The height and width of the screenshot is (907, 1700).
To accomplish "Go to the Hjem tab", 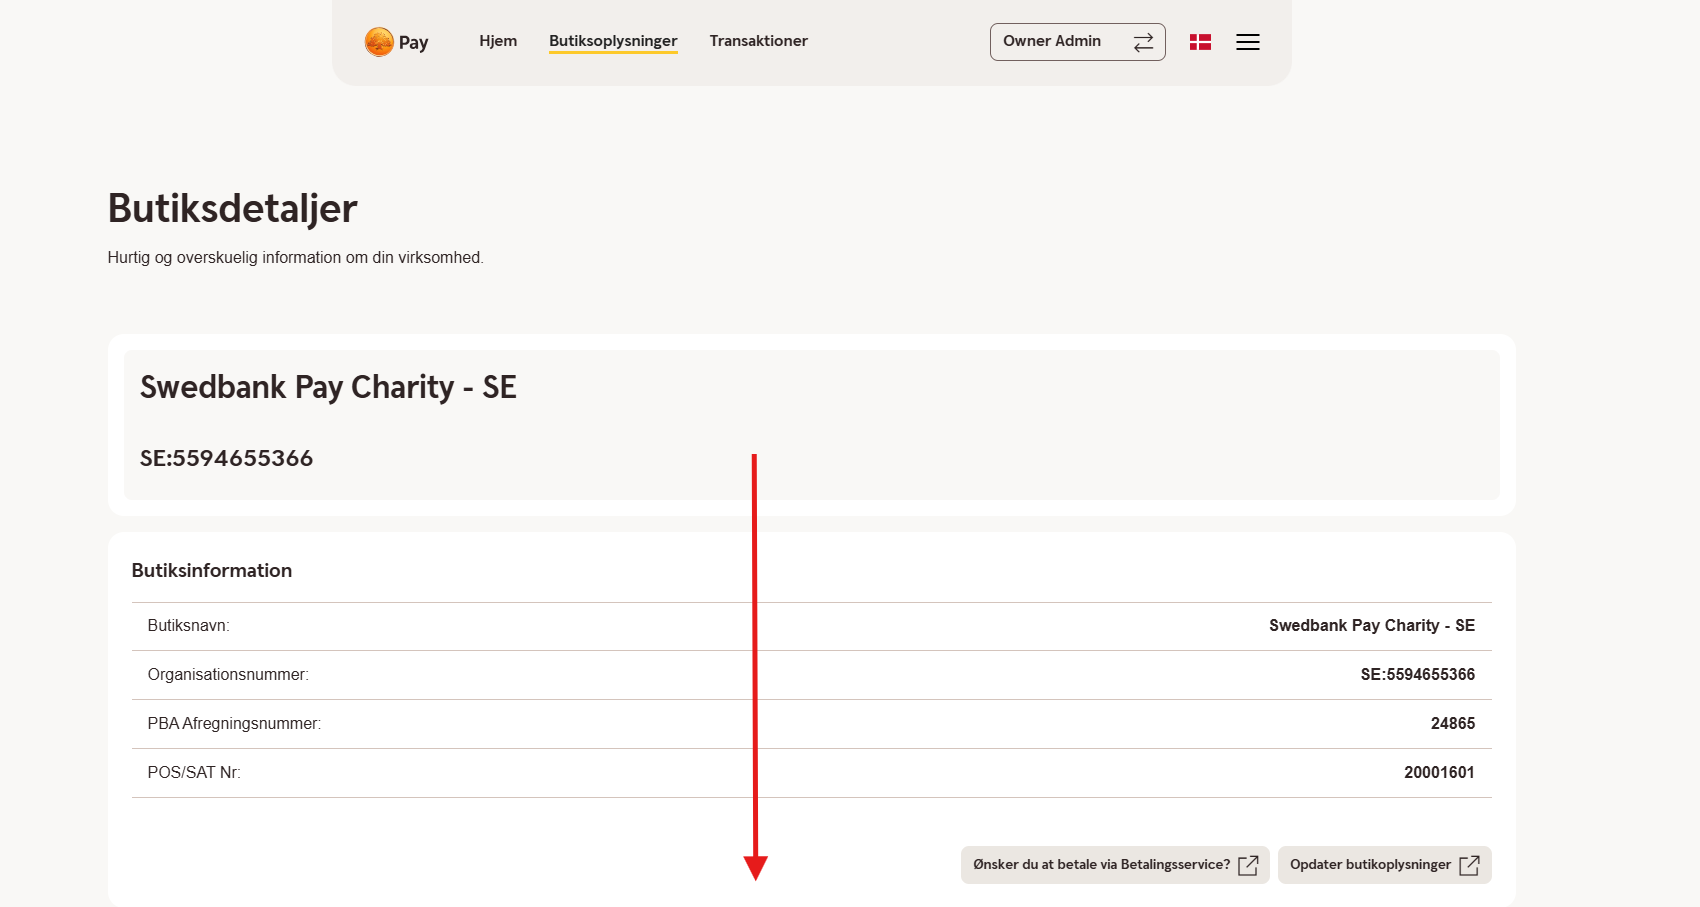I will [498, 41].
